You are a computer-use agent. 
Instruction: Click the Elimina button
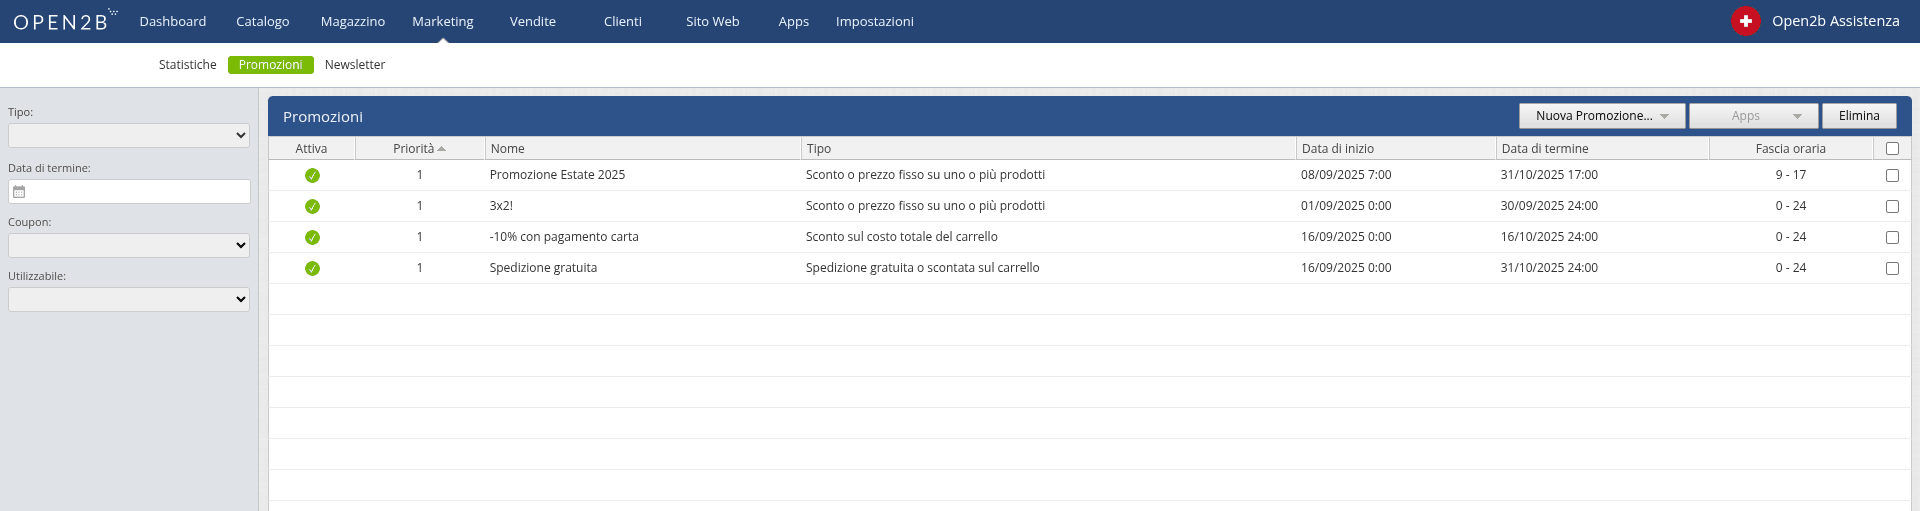tap(1858, 116)
